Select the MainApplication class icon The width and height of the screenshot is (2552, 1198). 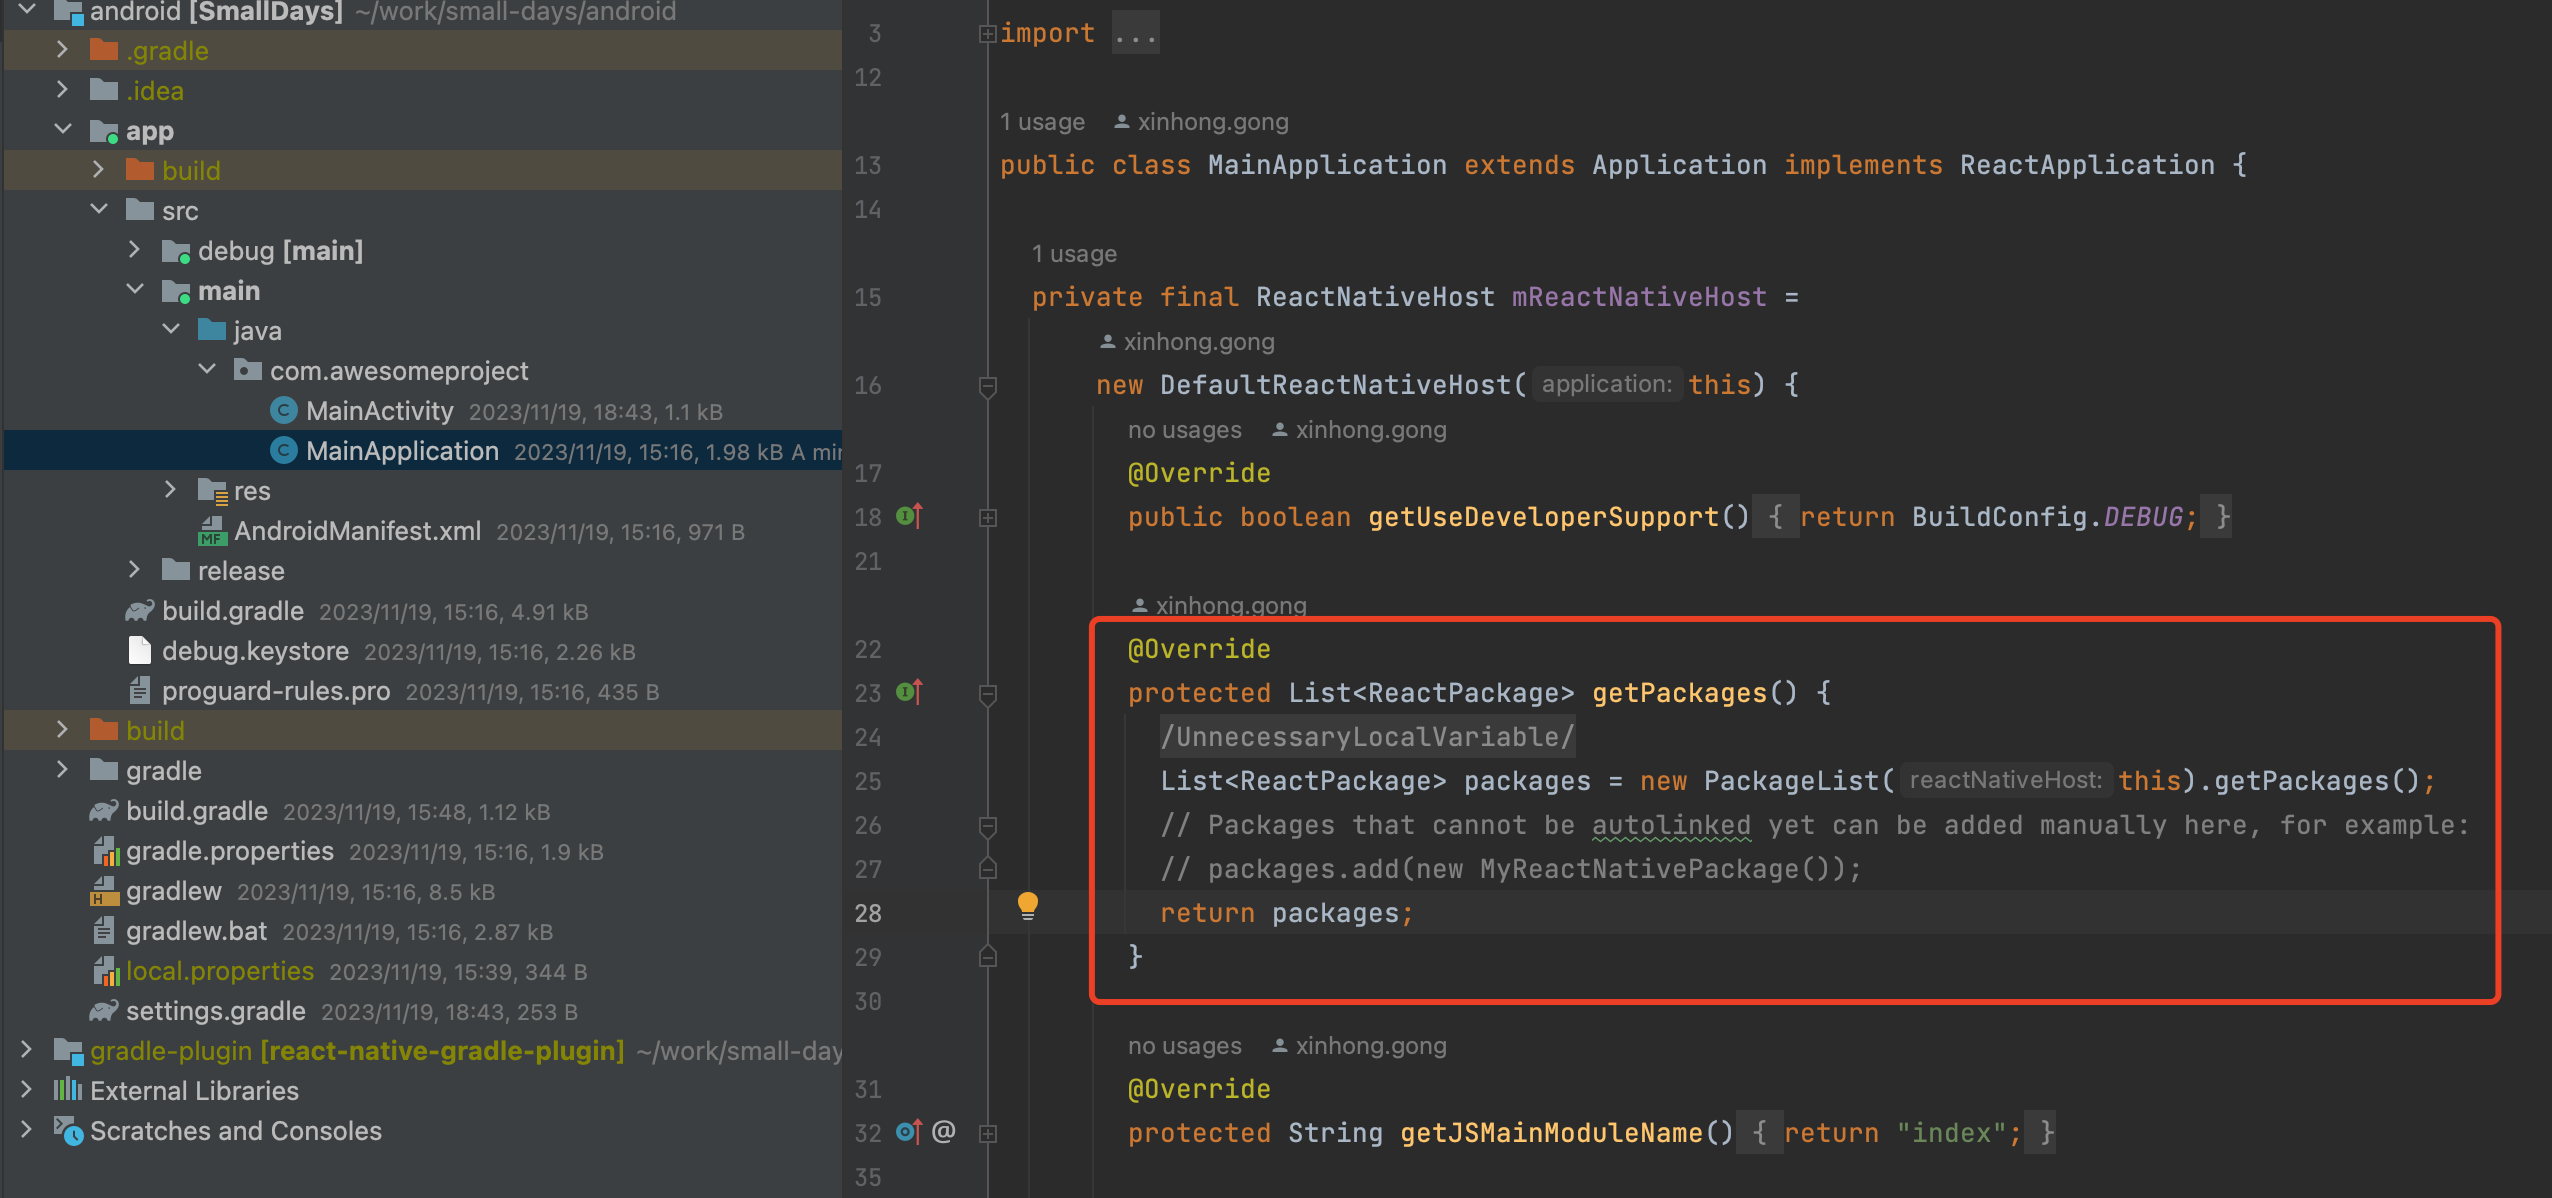click(284, 450)
